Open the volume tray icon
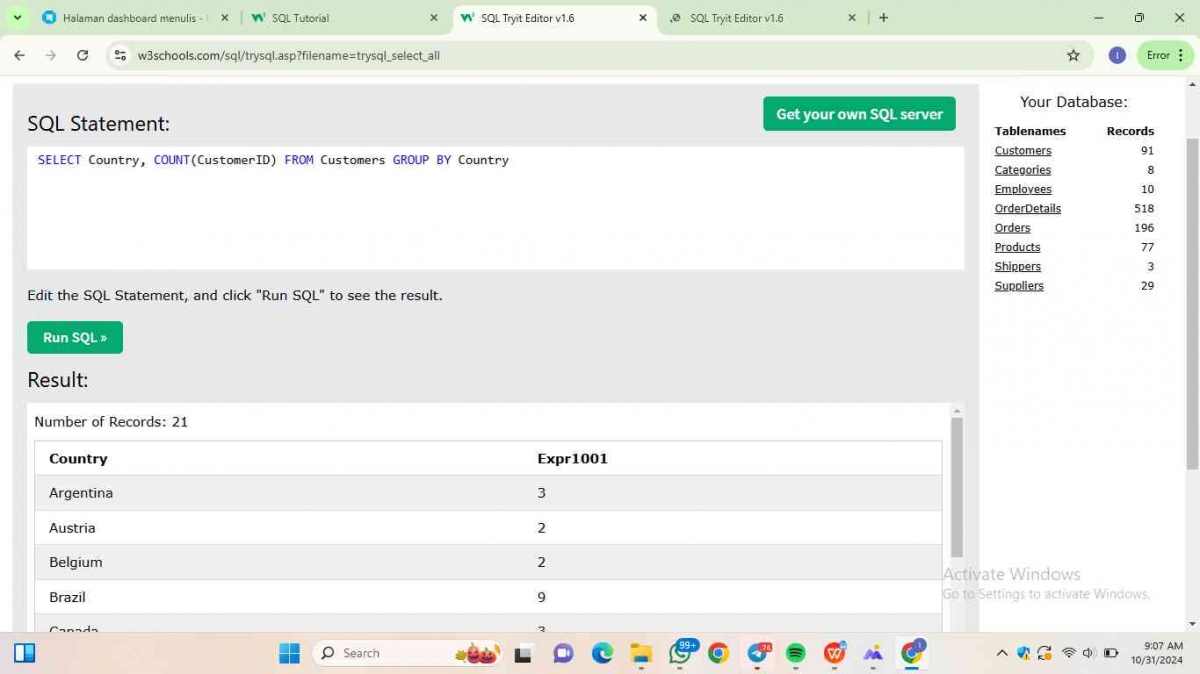Image resolution: width=1200 pixels, height=674 pixels. 1089,653
